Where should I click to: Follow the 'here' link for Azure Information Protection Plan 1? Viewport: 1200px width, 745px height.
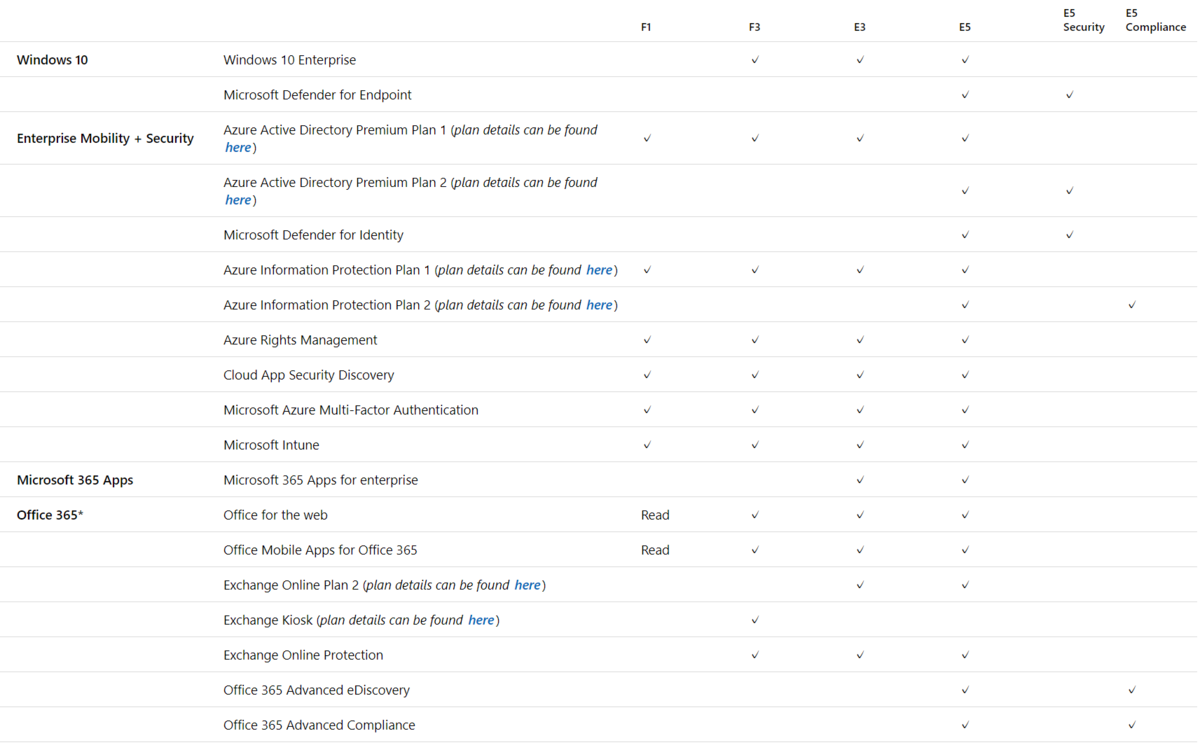(599, 270)
